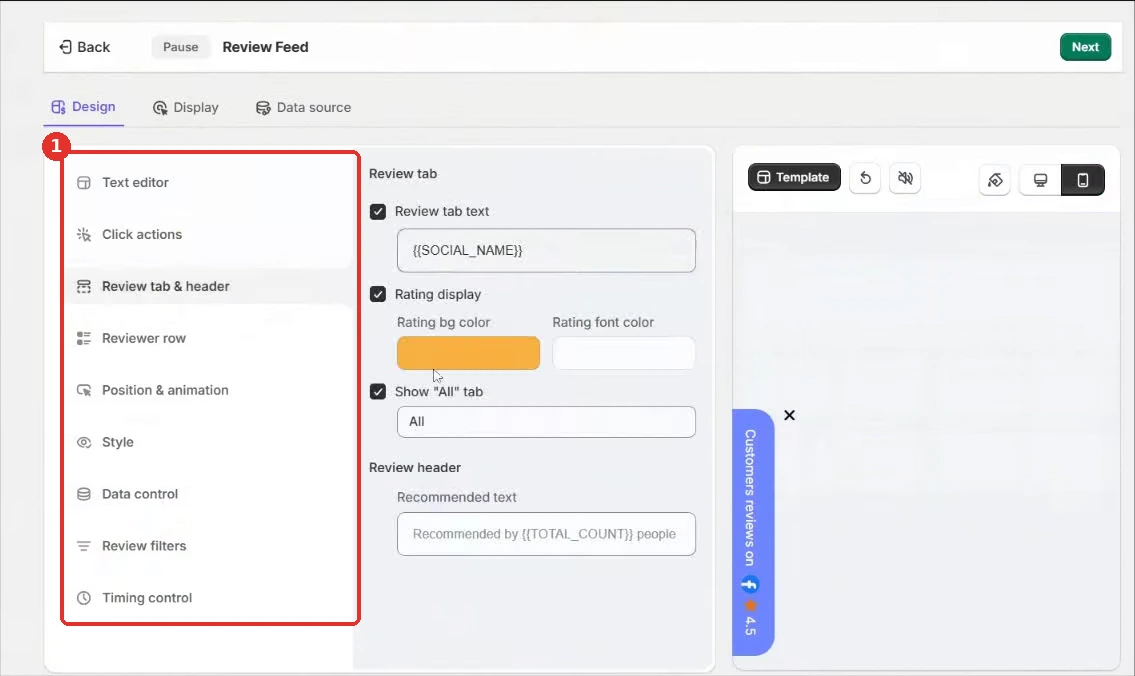This screenshot has width=1135, height=676.
Task: Click the reset undo arrow icon
Action: point(865,178)
